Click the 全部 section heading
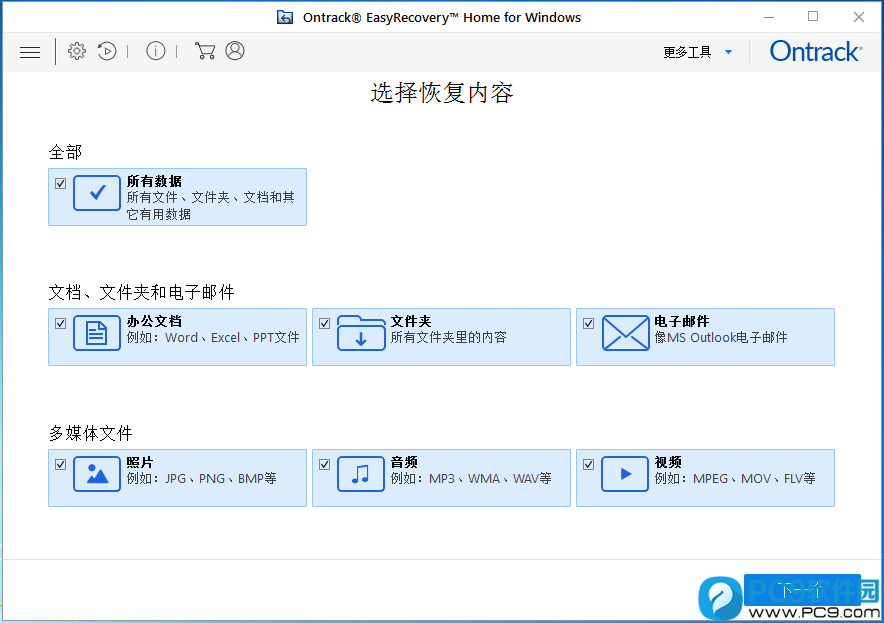The width and height of the screenshot is (884, 623). pyautogui.click(x=65, y=152)
